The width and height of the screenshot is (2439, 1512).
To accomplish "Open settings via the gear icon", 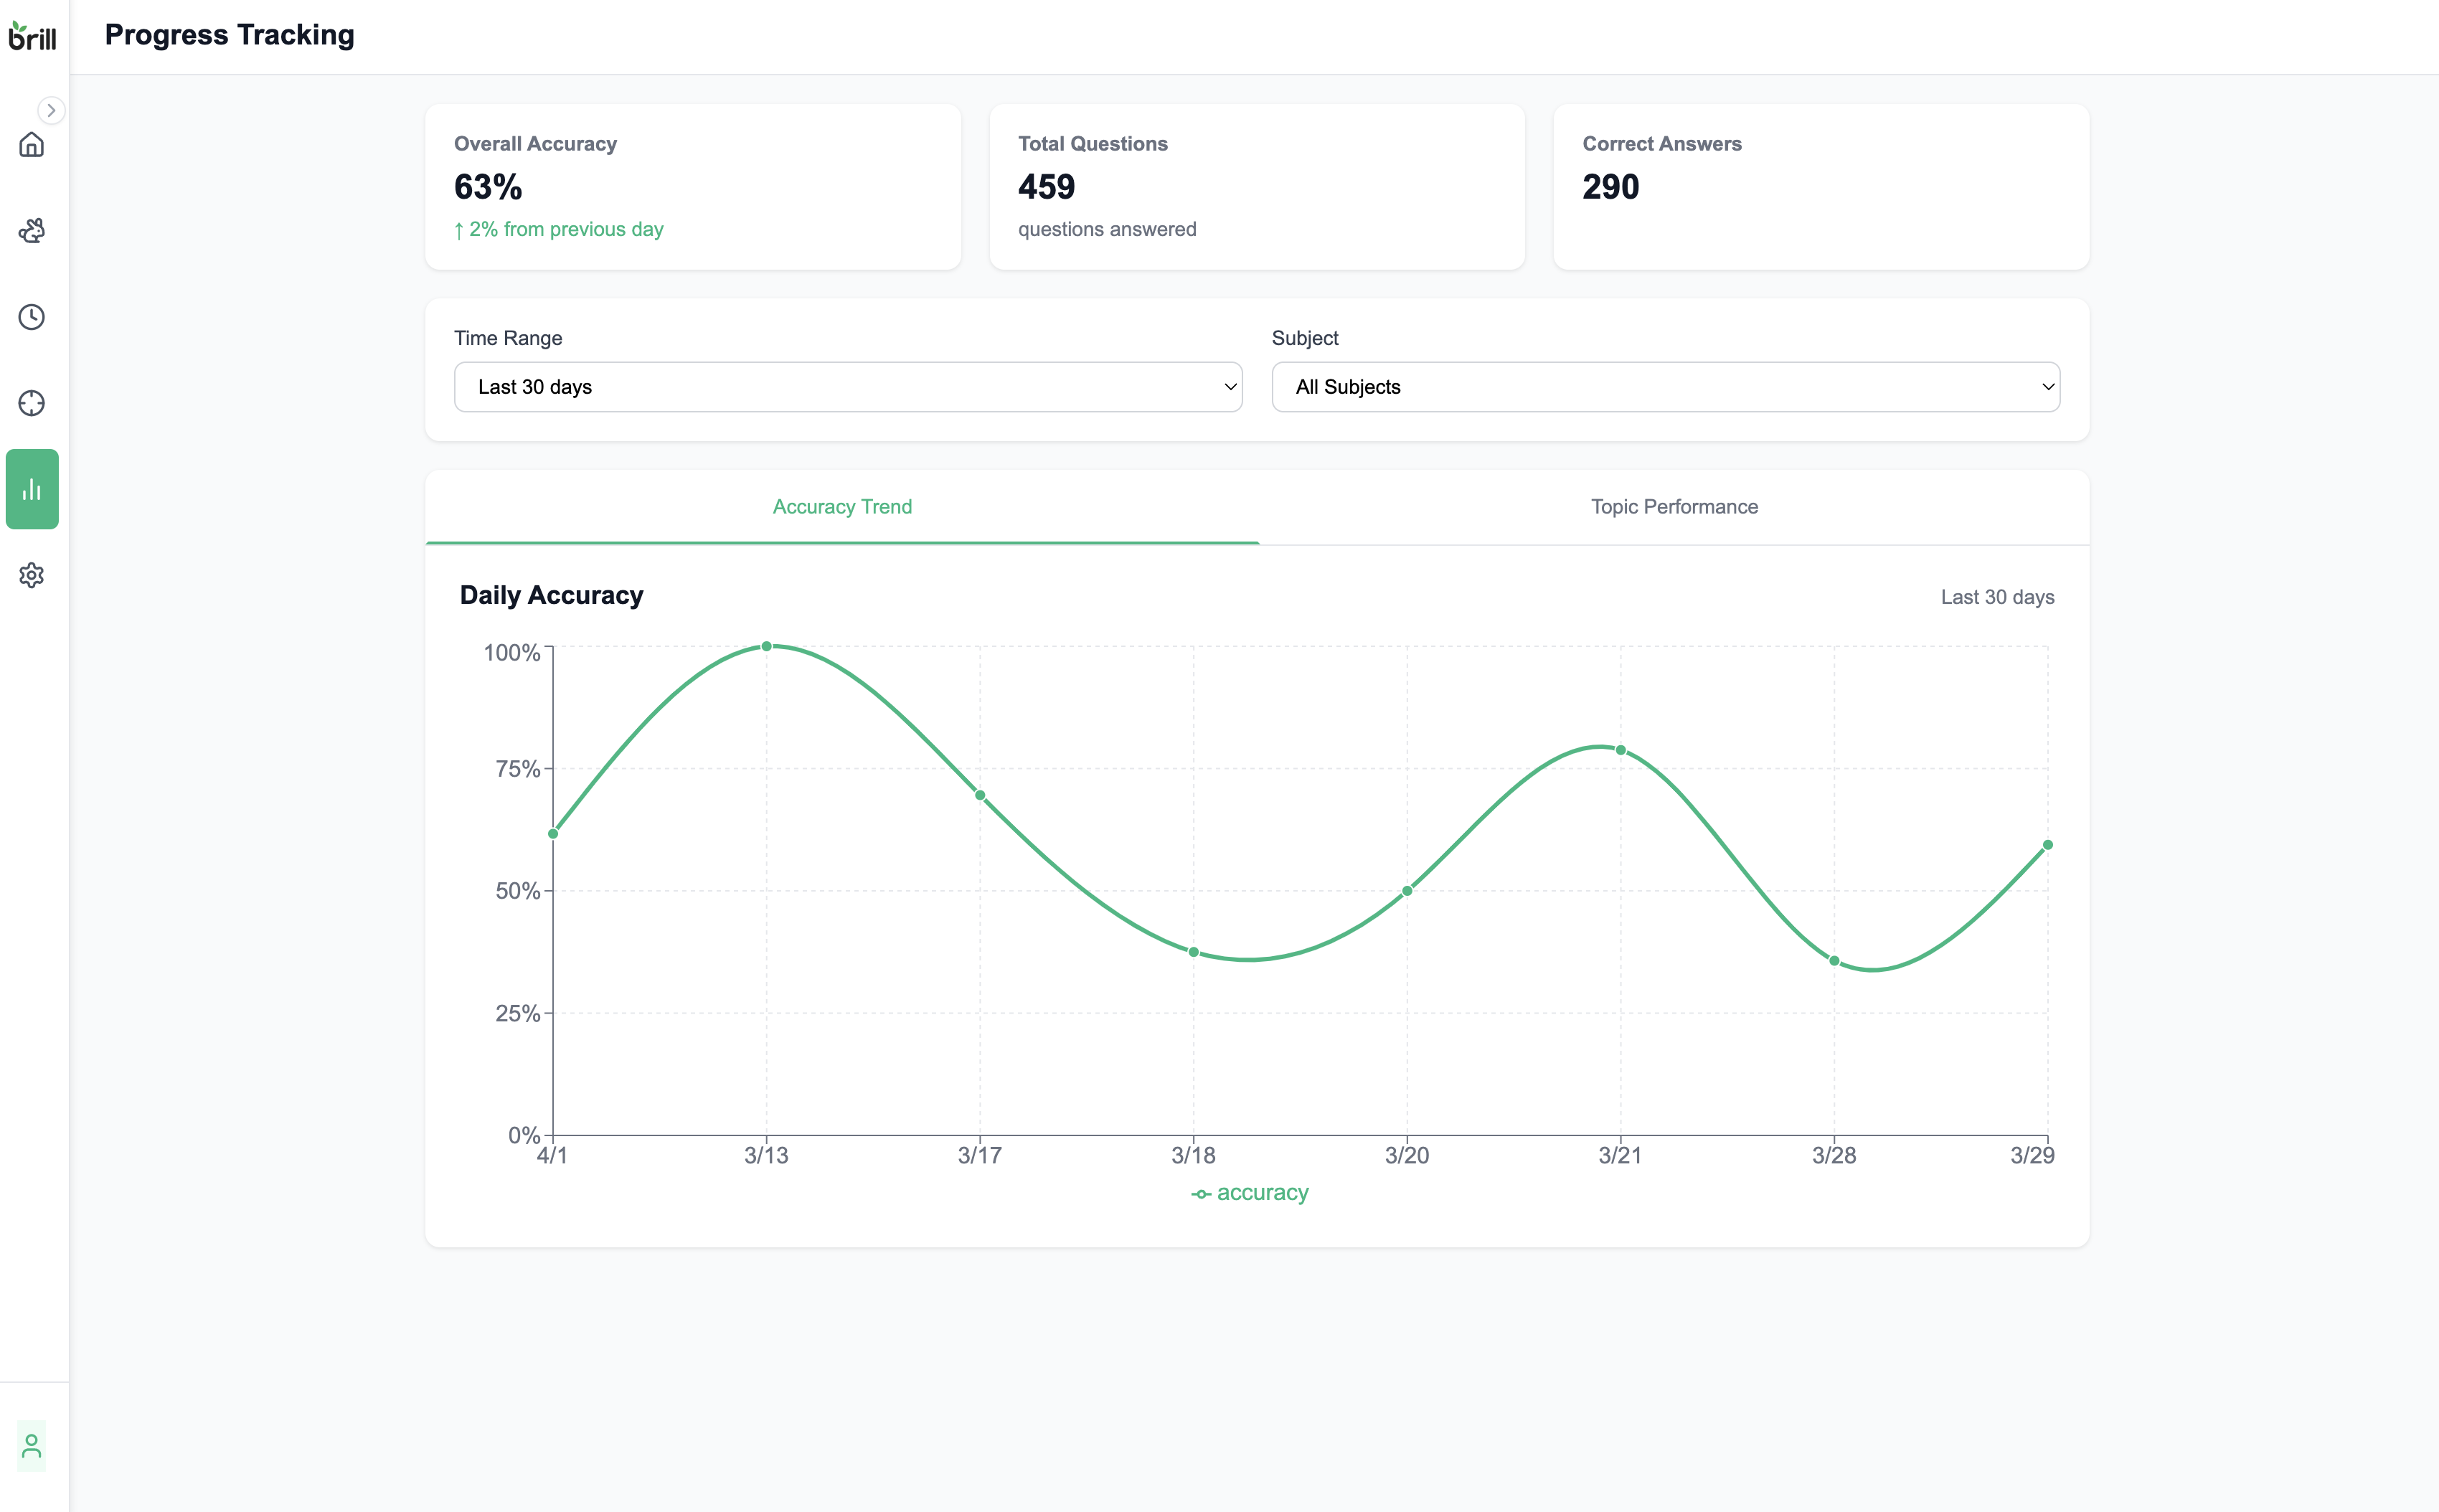I will (32, 575).
